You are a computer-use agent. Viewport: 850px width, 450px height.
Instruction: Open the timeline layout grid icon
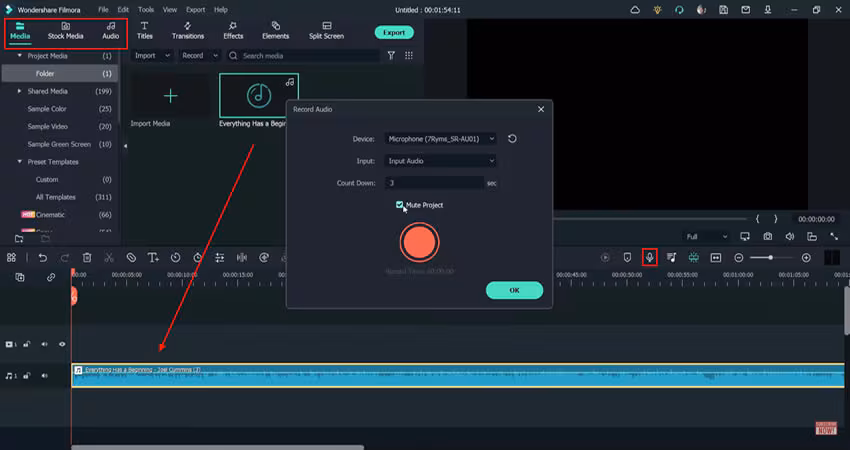(11, 258)
